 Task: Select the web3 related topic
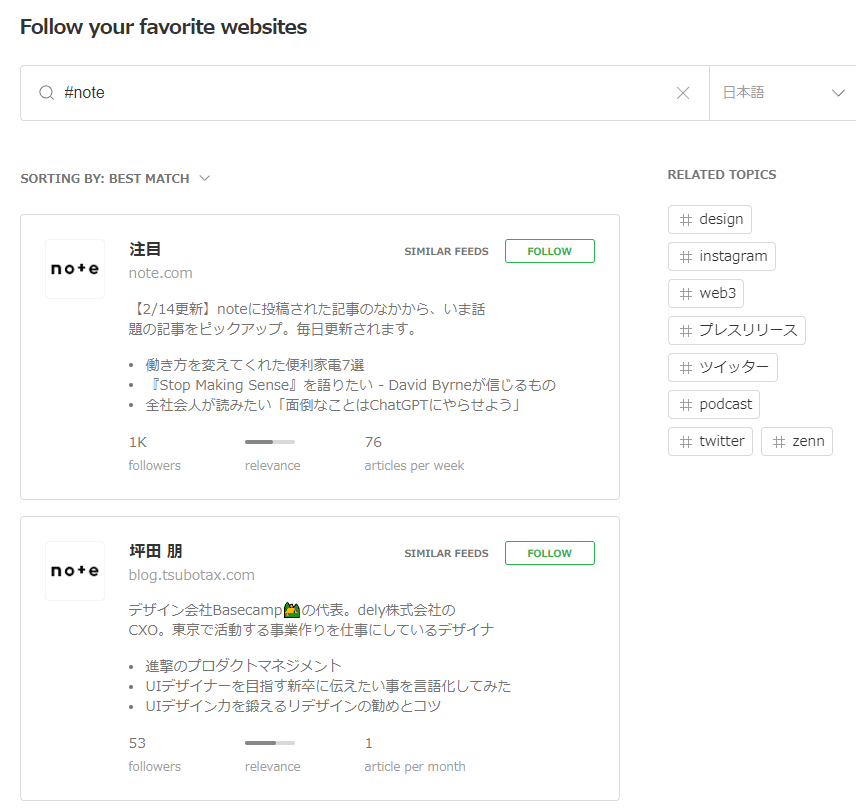point(706,293)
